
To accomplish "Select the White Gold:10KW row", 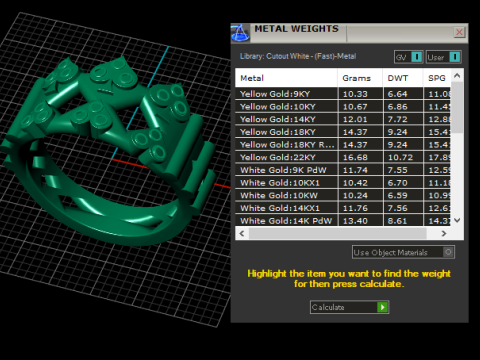I will (343, 195).
